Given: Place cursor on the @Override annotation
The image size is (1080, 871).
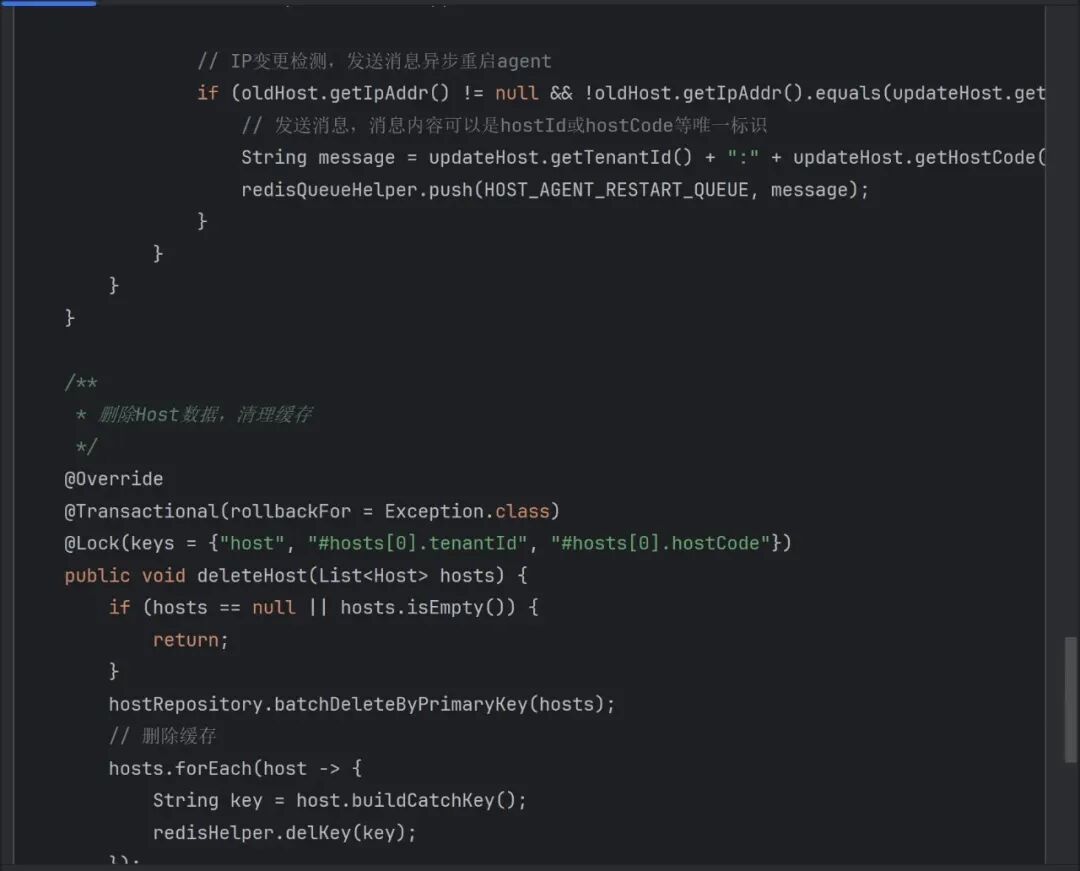Looking at the screenshot, I should pos(114,479).
